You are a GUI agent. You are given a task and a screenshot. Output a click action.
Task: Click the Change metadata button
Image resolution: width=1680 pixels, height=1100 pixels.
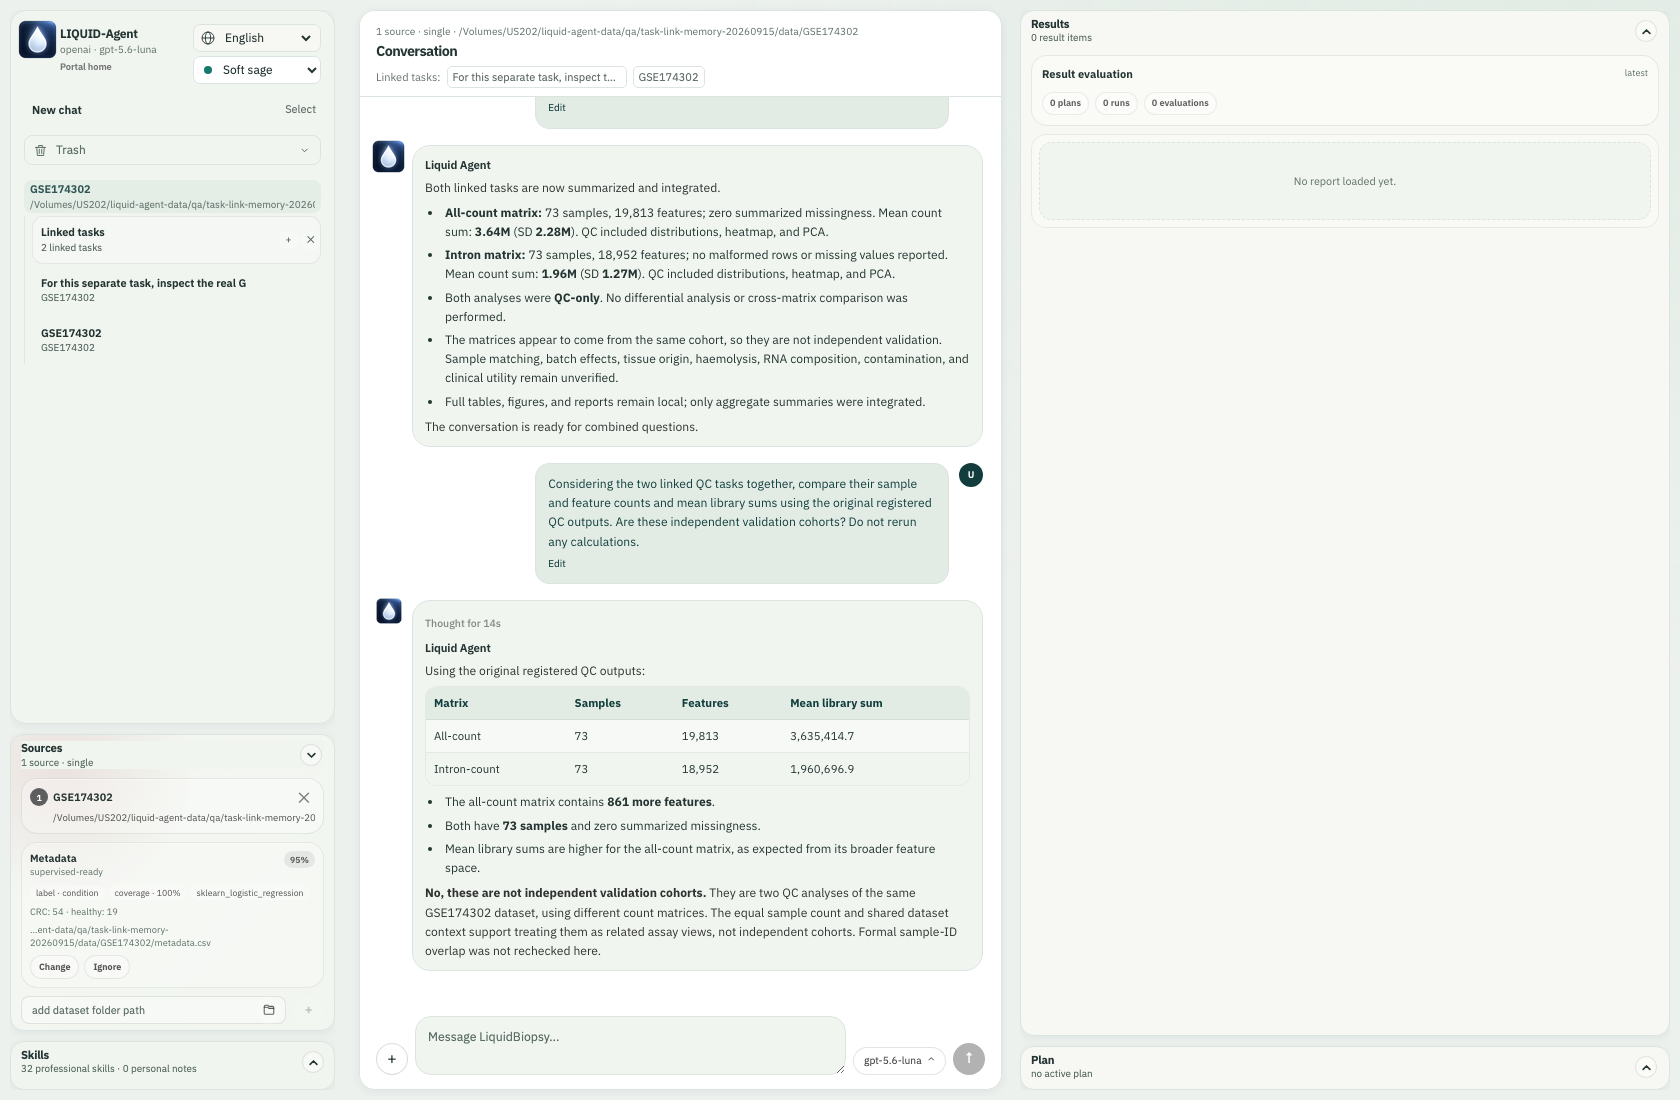(x=55, y=967)
